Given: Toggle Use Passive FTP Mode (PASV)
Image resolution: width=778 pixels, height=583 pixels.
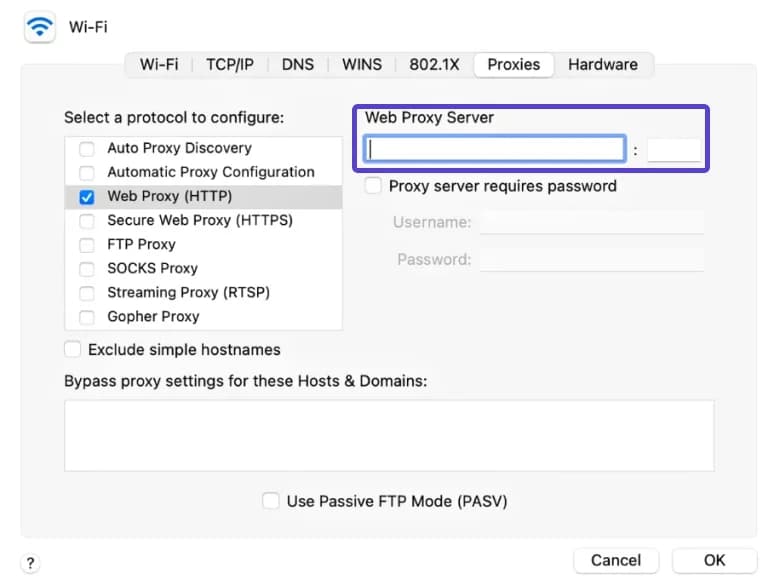Looking at the screenshot, I should click(x=271, y=501).
